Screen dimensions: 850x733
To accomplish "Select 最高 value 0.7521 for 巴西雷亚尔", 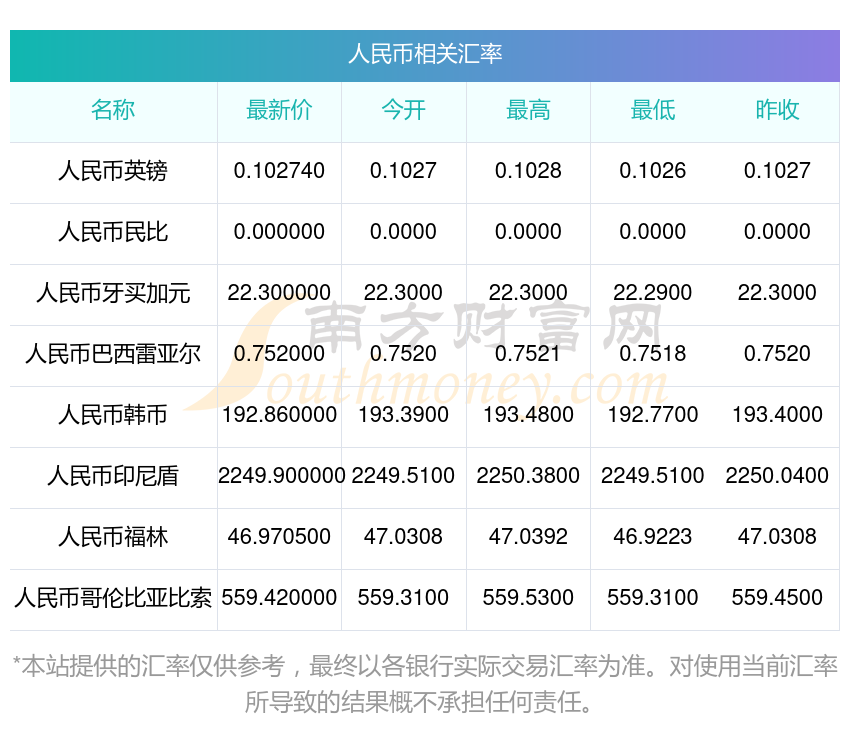I will pyautogui.click(x=528, y=354).
